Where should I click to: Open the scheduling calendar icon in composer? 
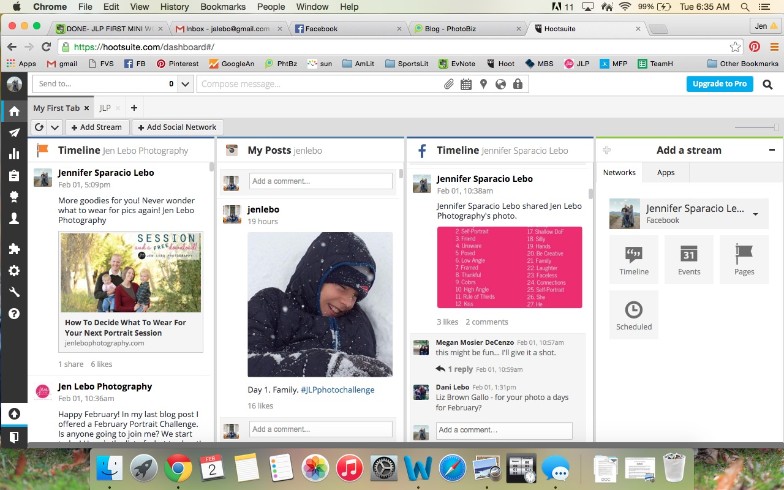coord(466,84)
